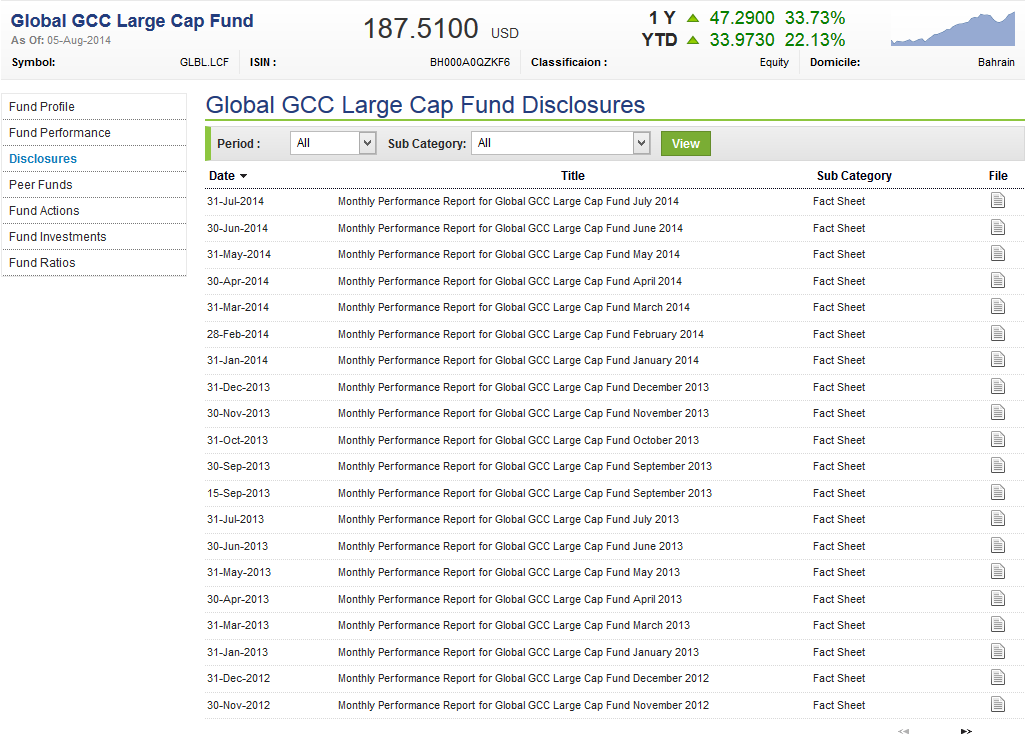Open file icon for October 2013 report
This screenshot has height=738, width=1034.
pos(998,440)
